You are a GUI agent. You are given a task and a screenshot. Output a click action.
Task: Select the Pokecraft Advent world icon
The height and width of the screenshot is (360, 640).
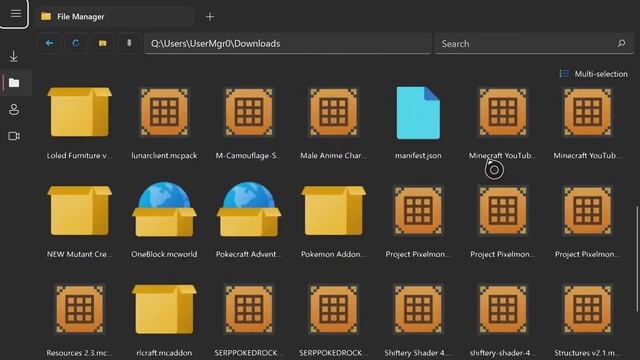point(249,209)
